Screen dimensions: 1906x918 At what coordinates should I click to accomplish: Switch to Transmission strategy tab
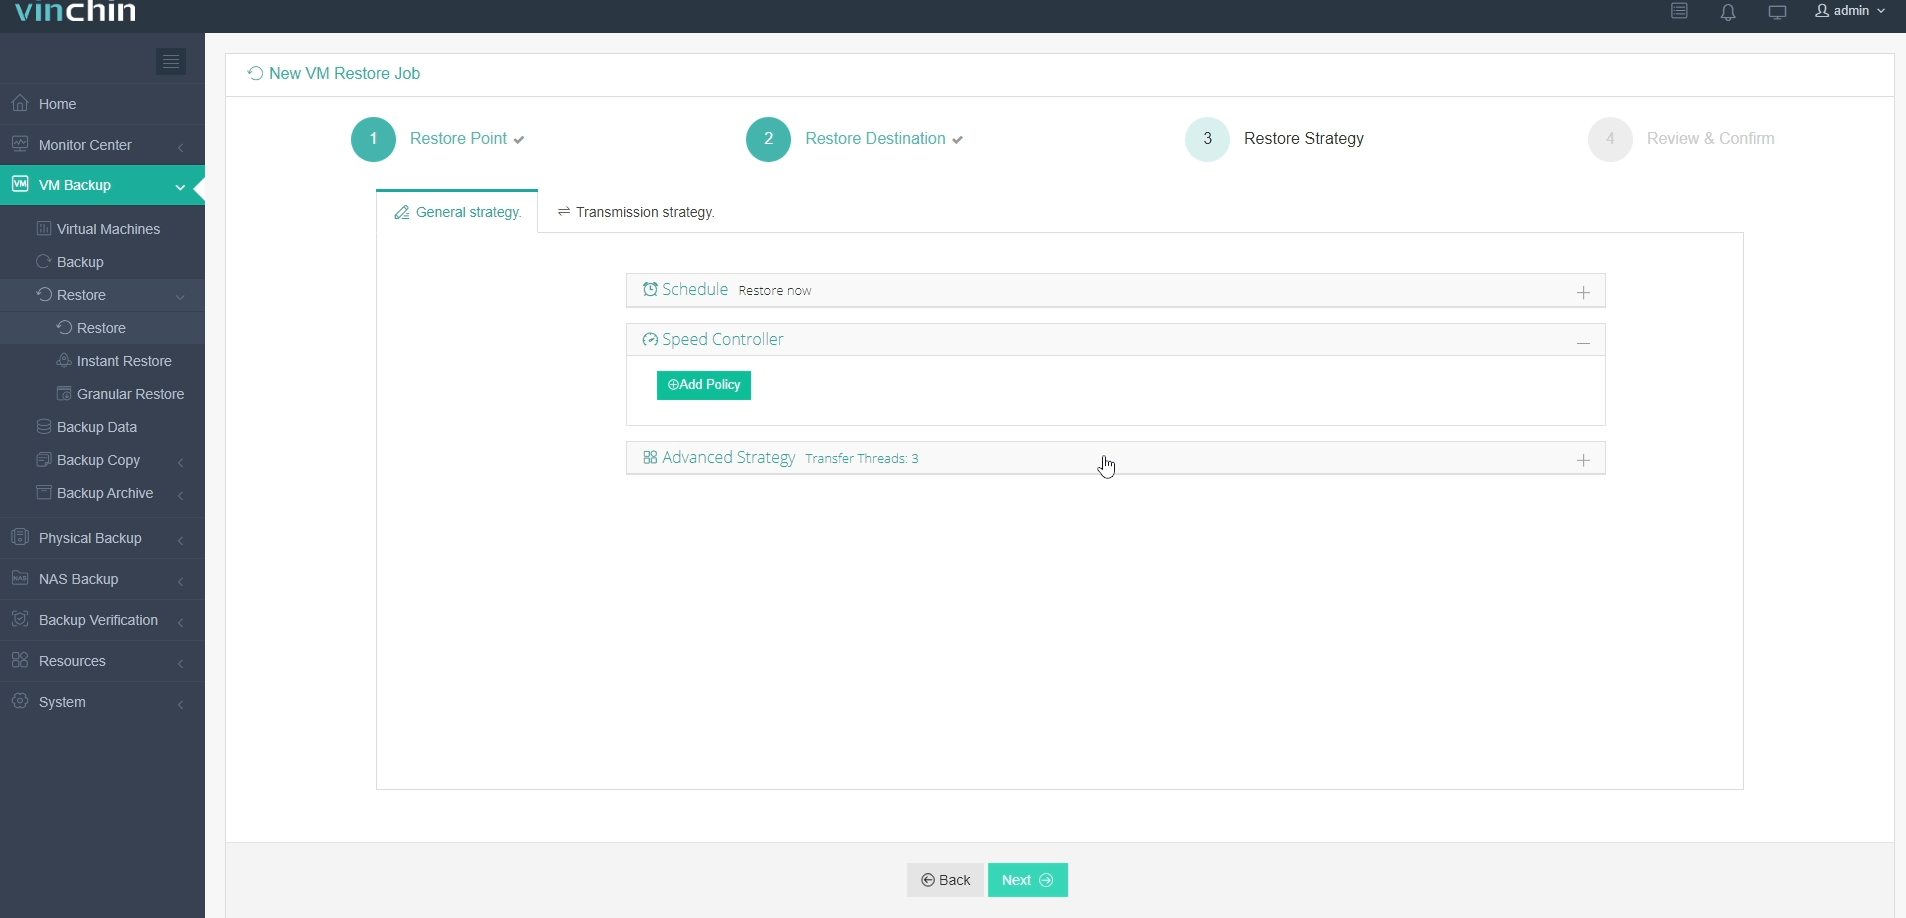coord(636,212)
